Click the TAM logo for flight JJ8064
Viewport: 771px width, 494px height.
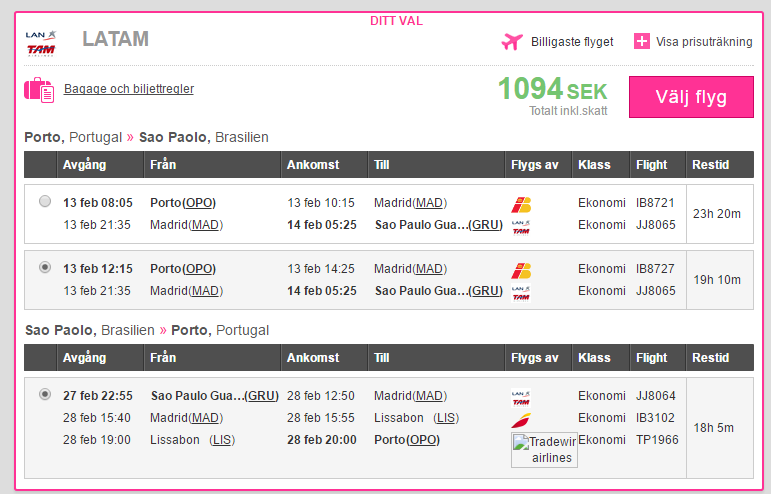521,397
